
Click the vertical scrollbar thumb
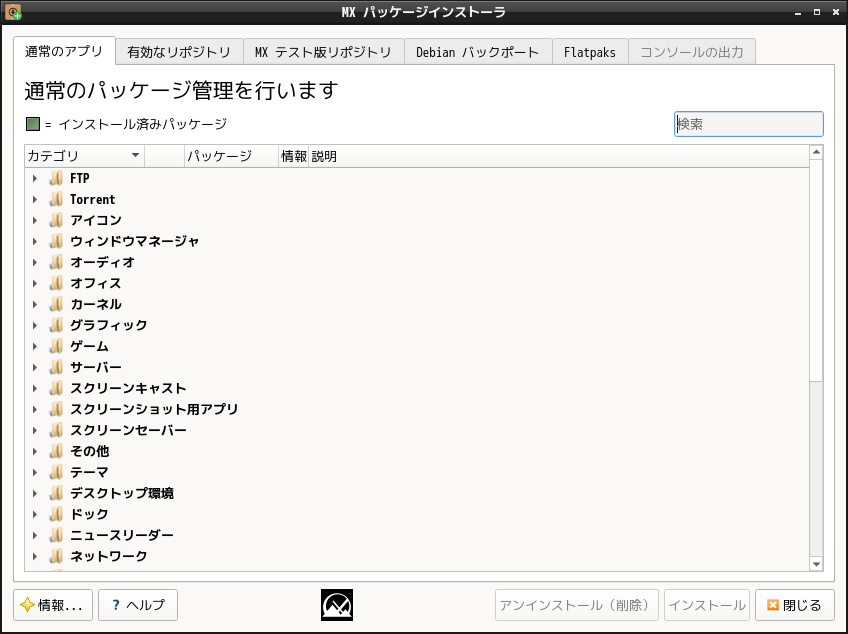[816, 270]
